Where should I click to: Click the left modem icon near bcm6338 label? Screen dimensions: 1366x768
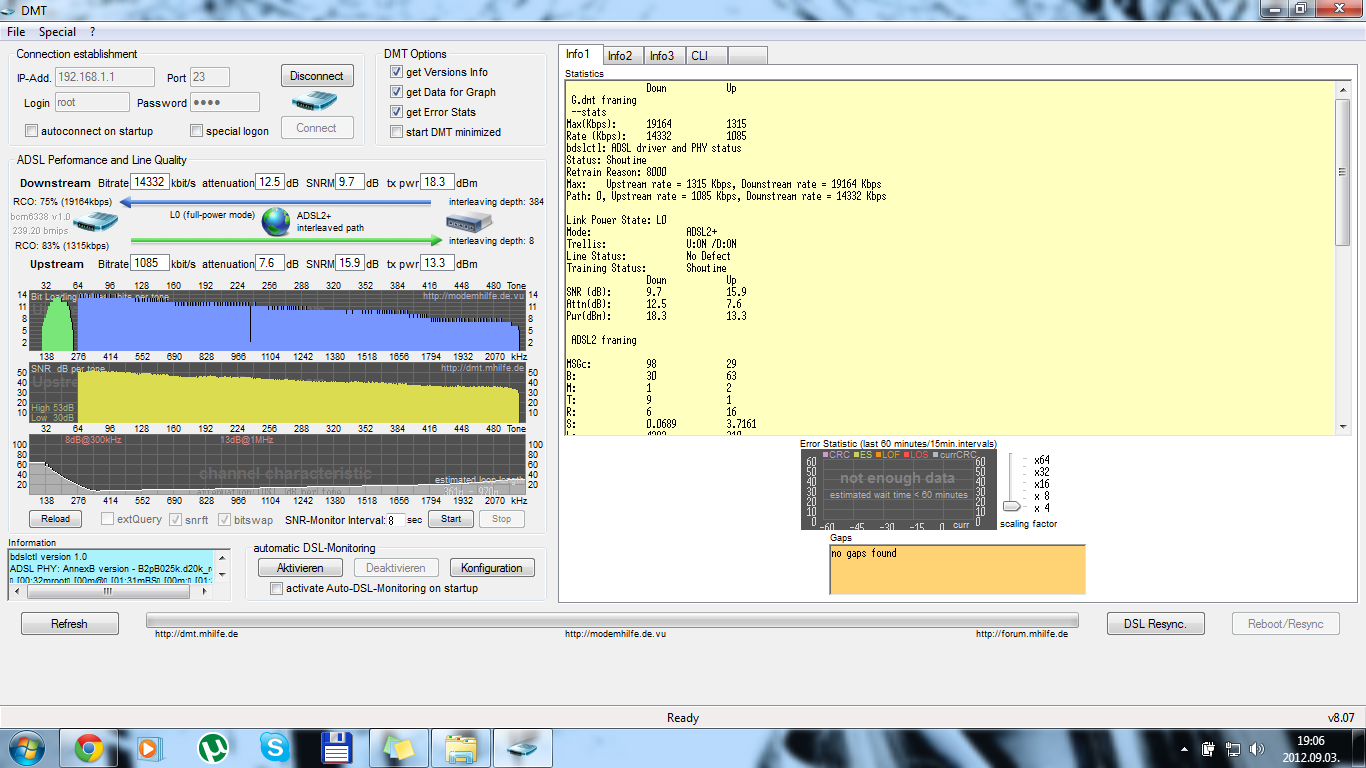coord(97,224)
